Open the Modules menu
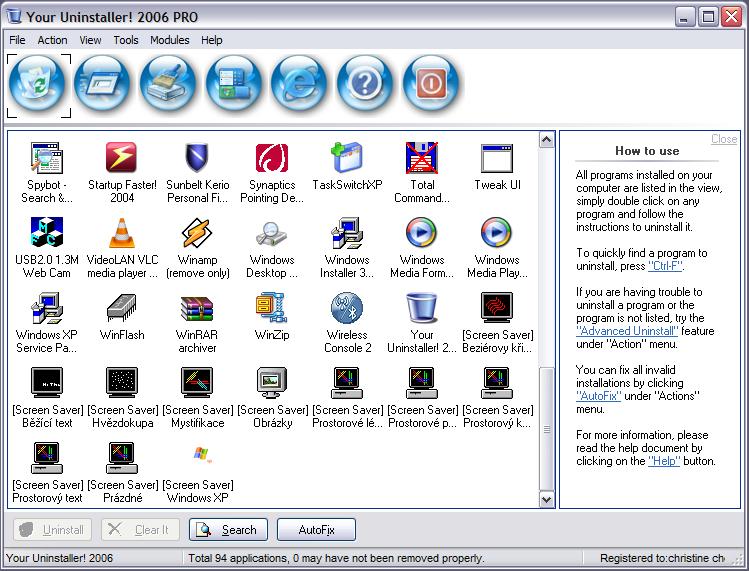Viewport: 749px width, 571px height. coord(170,40)
